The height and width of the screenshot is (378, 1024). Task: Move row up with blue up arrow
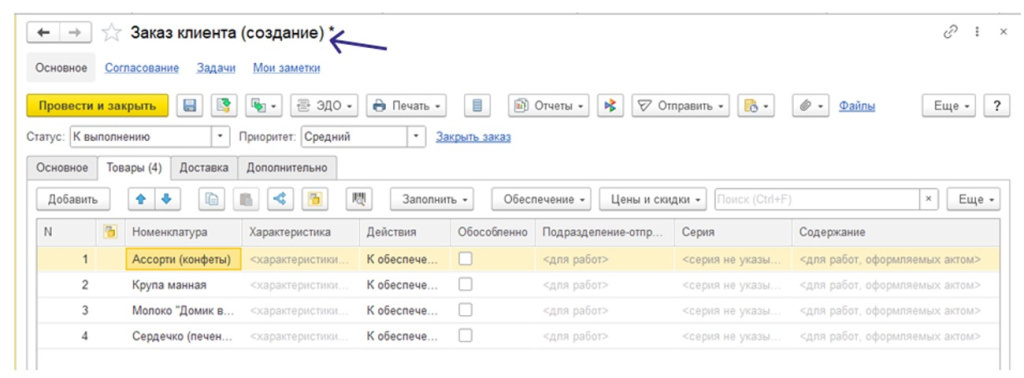pos(140,200)
